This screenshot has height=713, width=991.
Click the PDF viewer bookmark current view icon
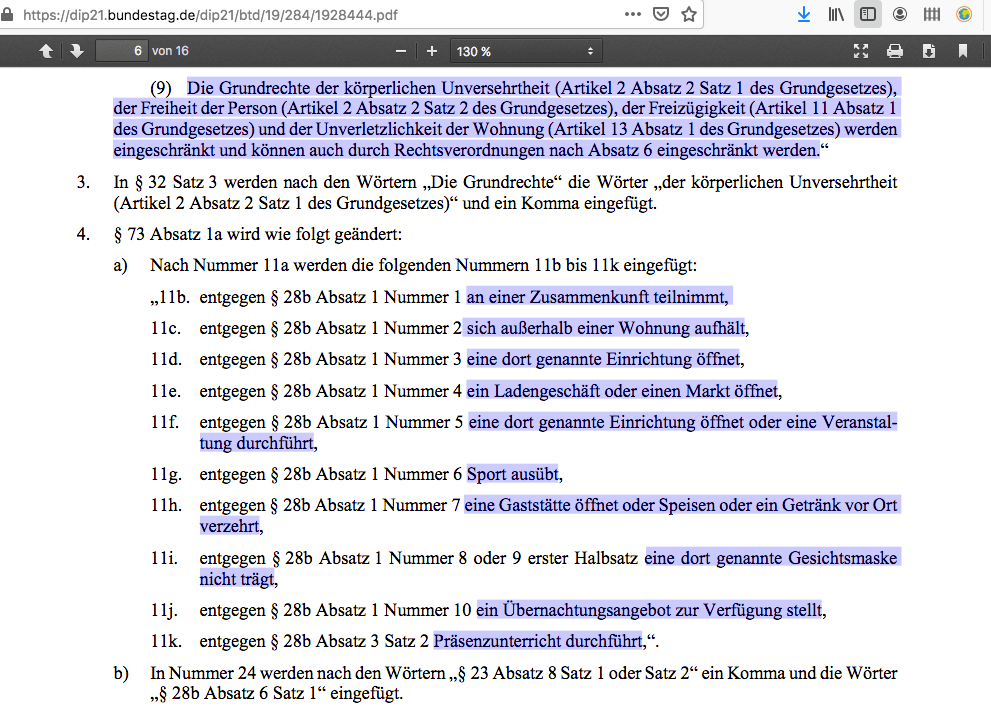click(963, 51)
